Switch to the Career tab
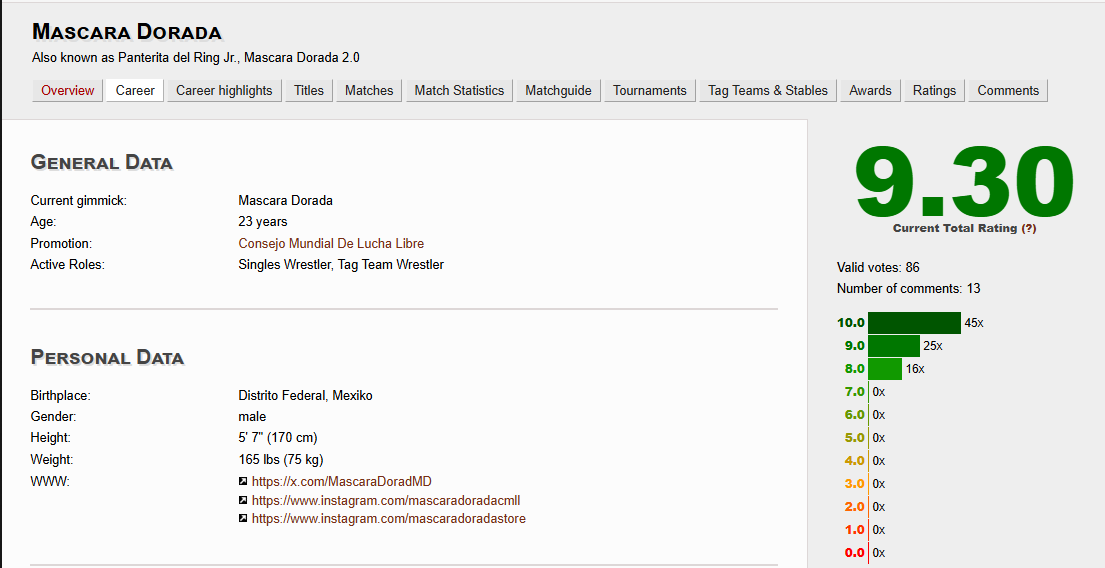The width and height of the screenshot is (1105, 568). tap(135, 90)
